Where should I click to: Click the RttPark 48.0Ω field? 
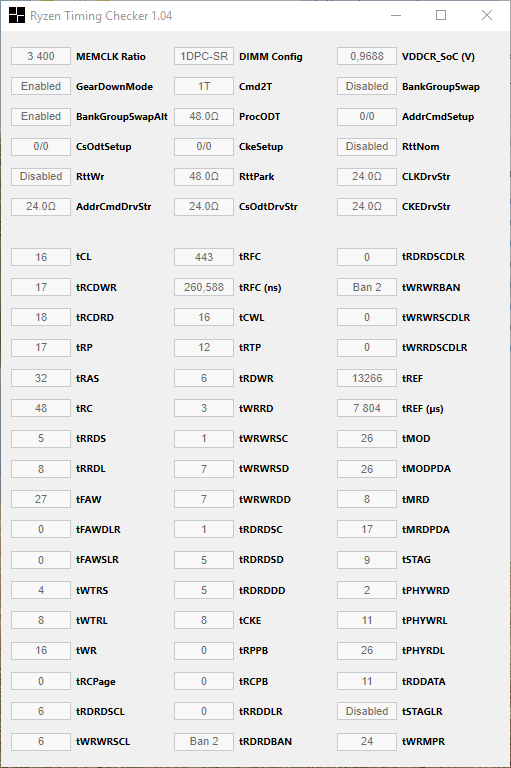point(204,176)
